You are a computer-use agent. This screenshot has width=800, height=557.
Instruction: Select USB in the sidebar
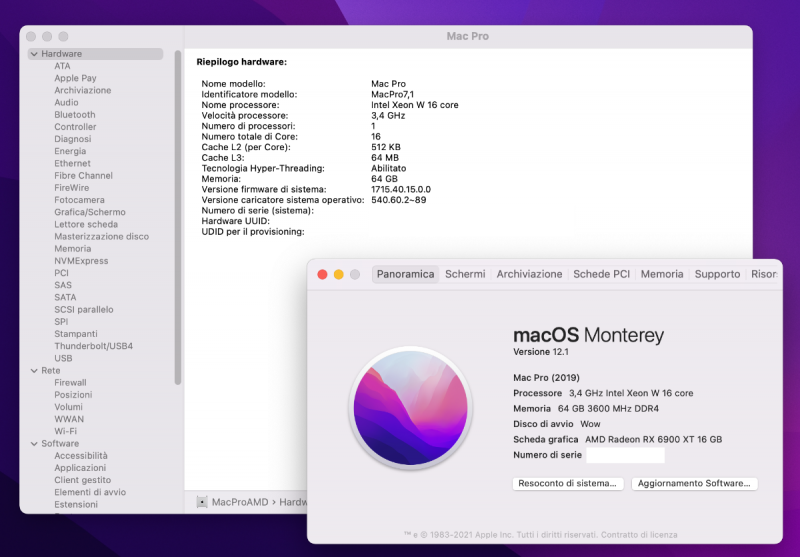click(x=63, y=358)
